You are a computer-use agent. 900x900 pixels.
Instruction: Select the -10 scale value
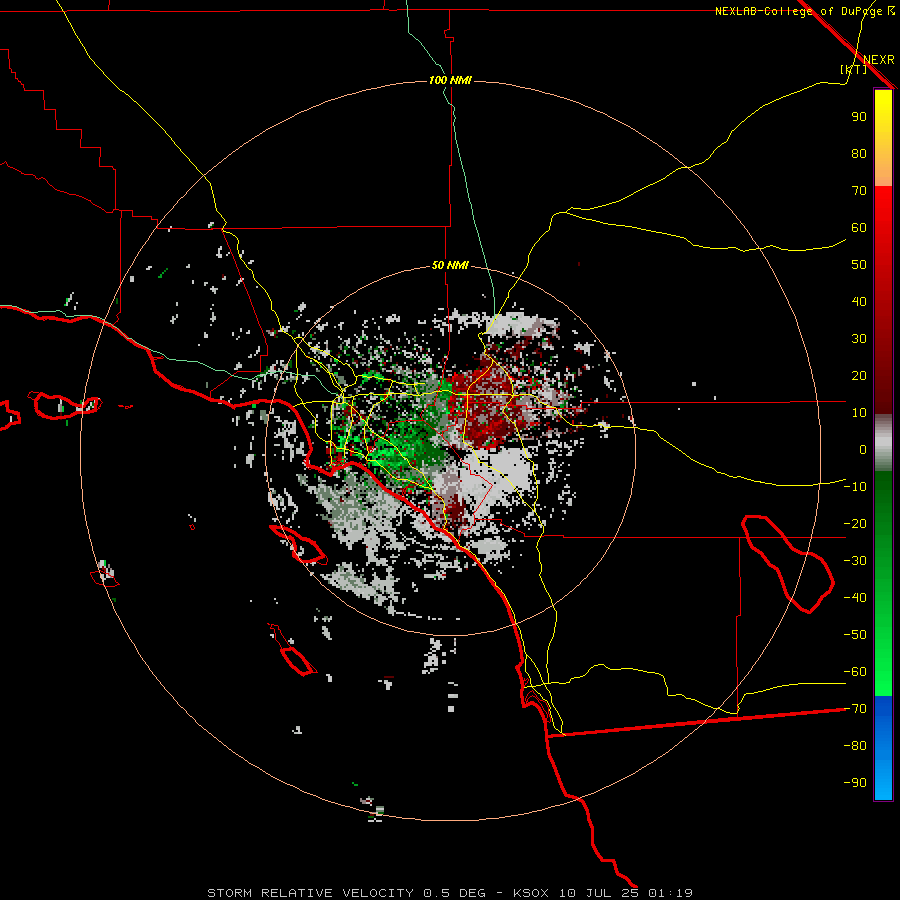(855, 487)
